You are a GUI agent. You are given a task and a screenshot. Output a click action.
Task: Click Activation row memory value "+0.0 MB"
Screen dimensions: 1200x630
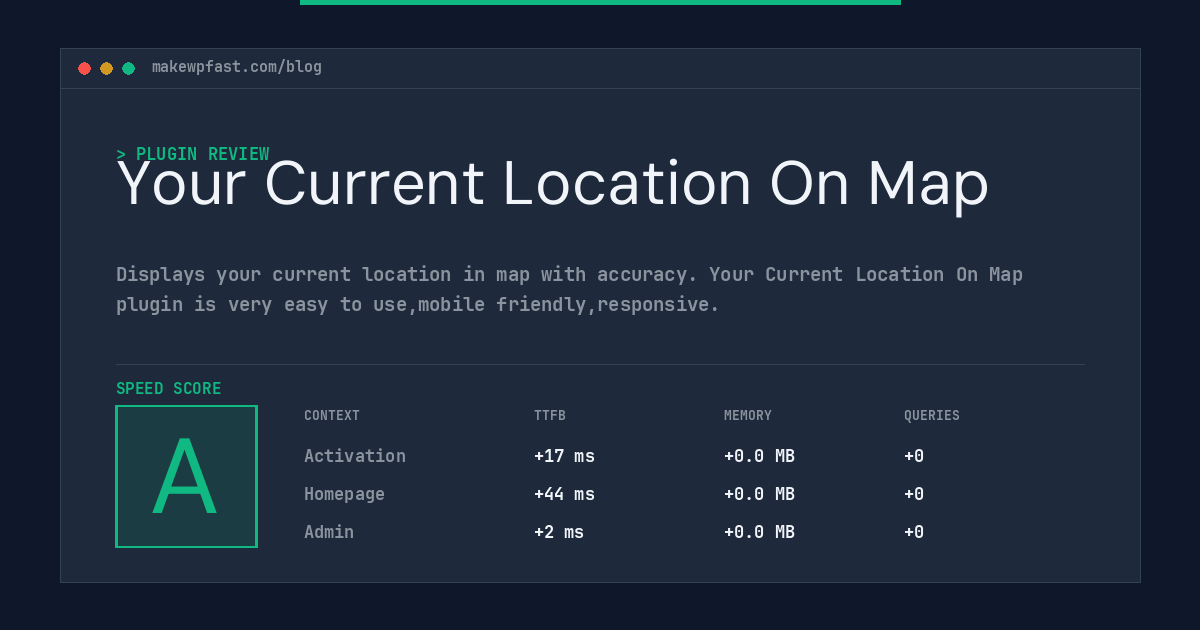click(759, 456)
